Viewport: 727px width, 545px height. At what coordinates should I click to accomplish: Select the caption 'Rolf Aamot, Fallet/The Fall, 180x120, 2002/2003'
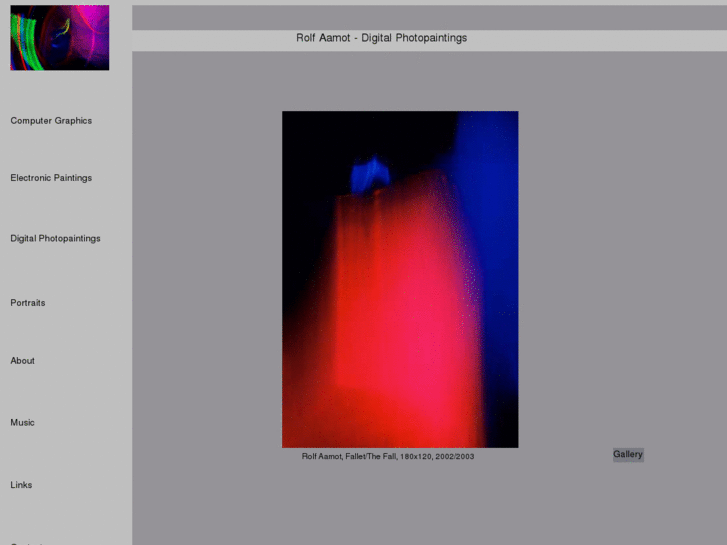[x=388, y=456]
